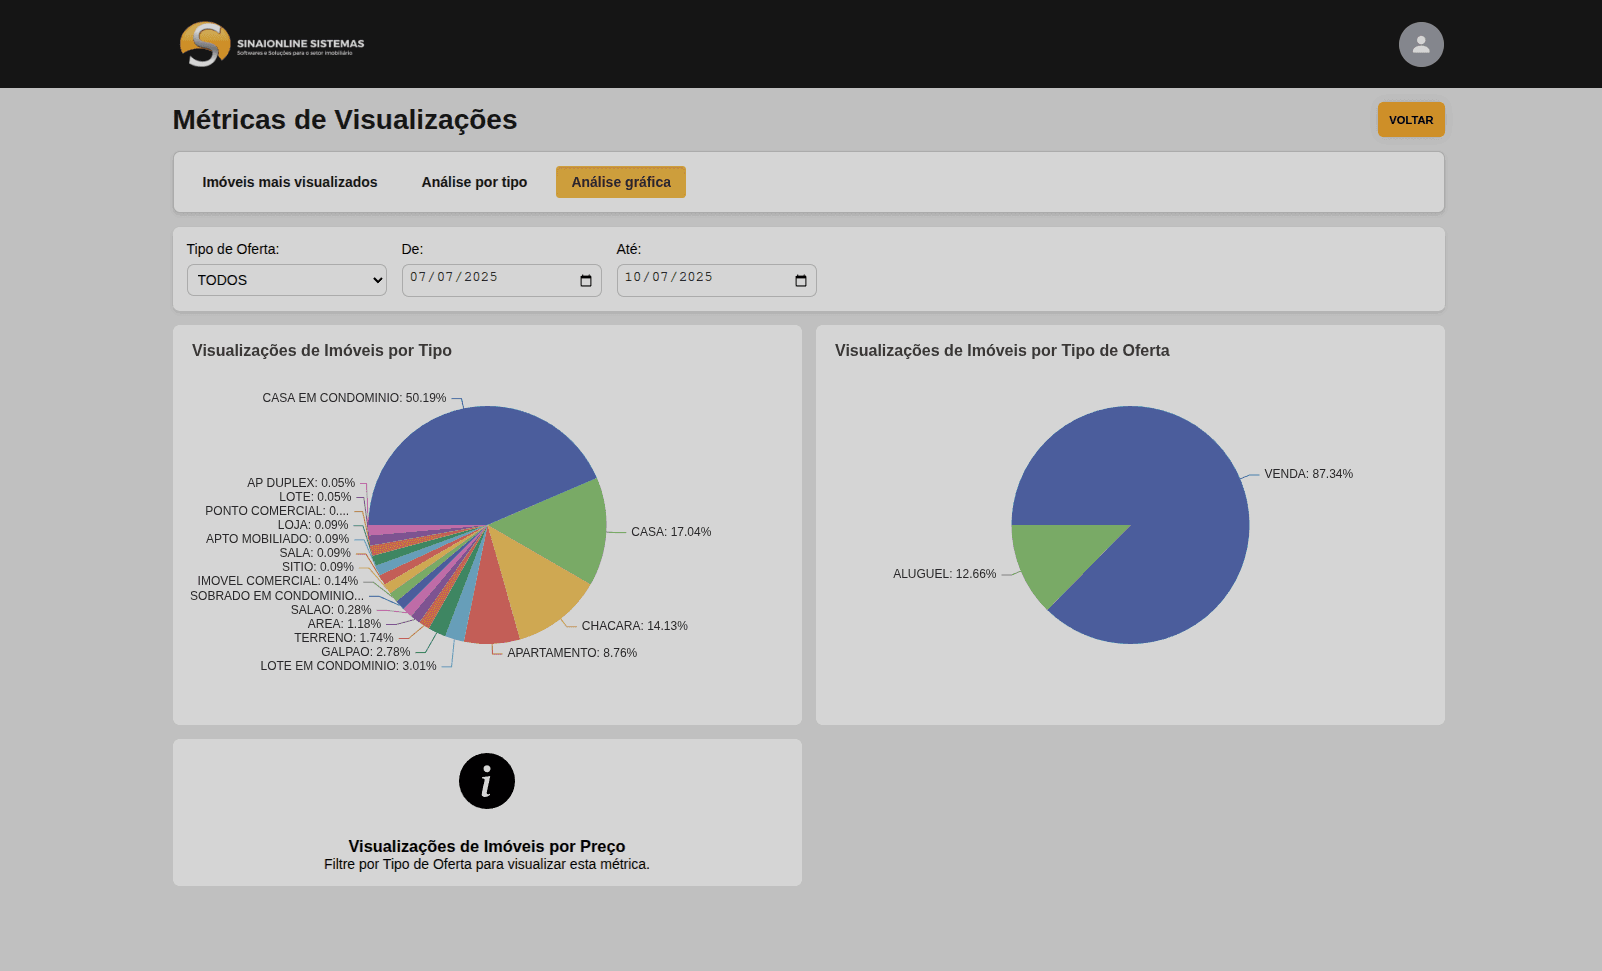Click inside the Até date field

(695, 279)
